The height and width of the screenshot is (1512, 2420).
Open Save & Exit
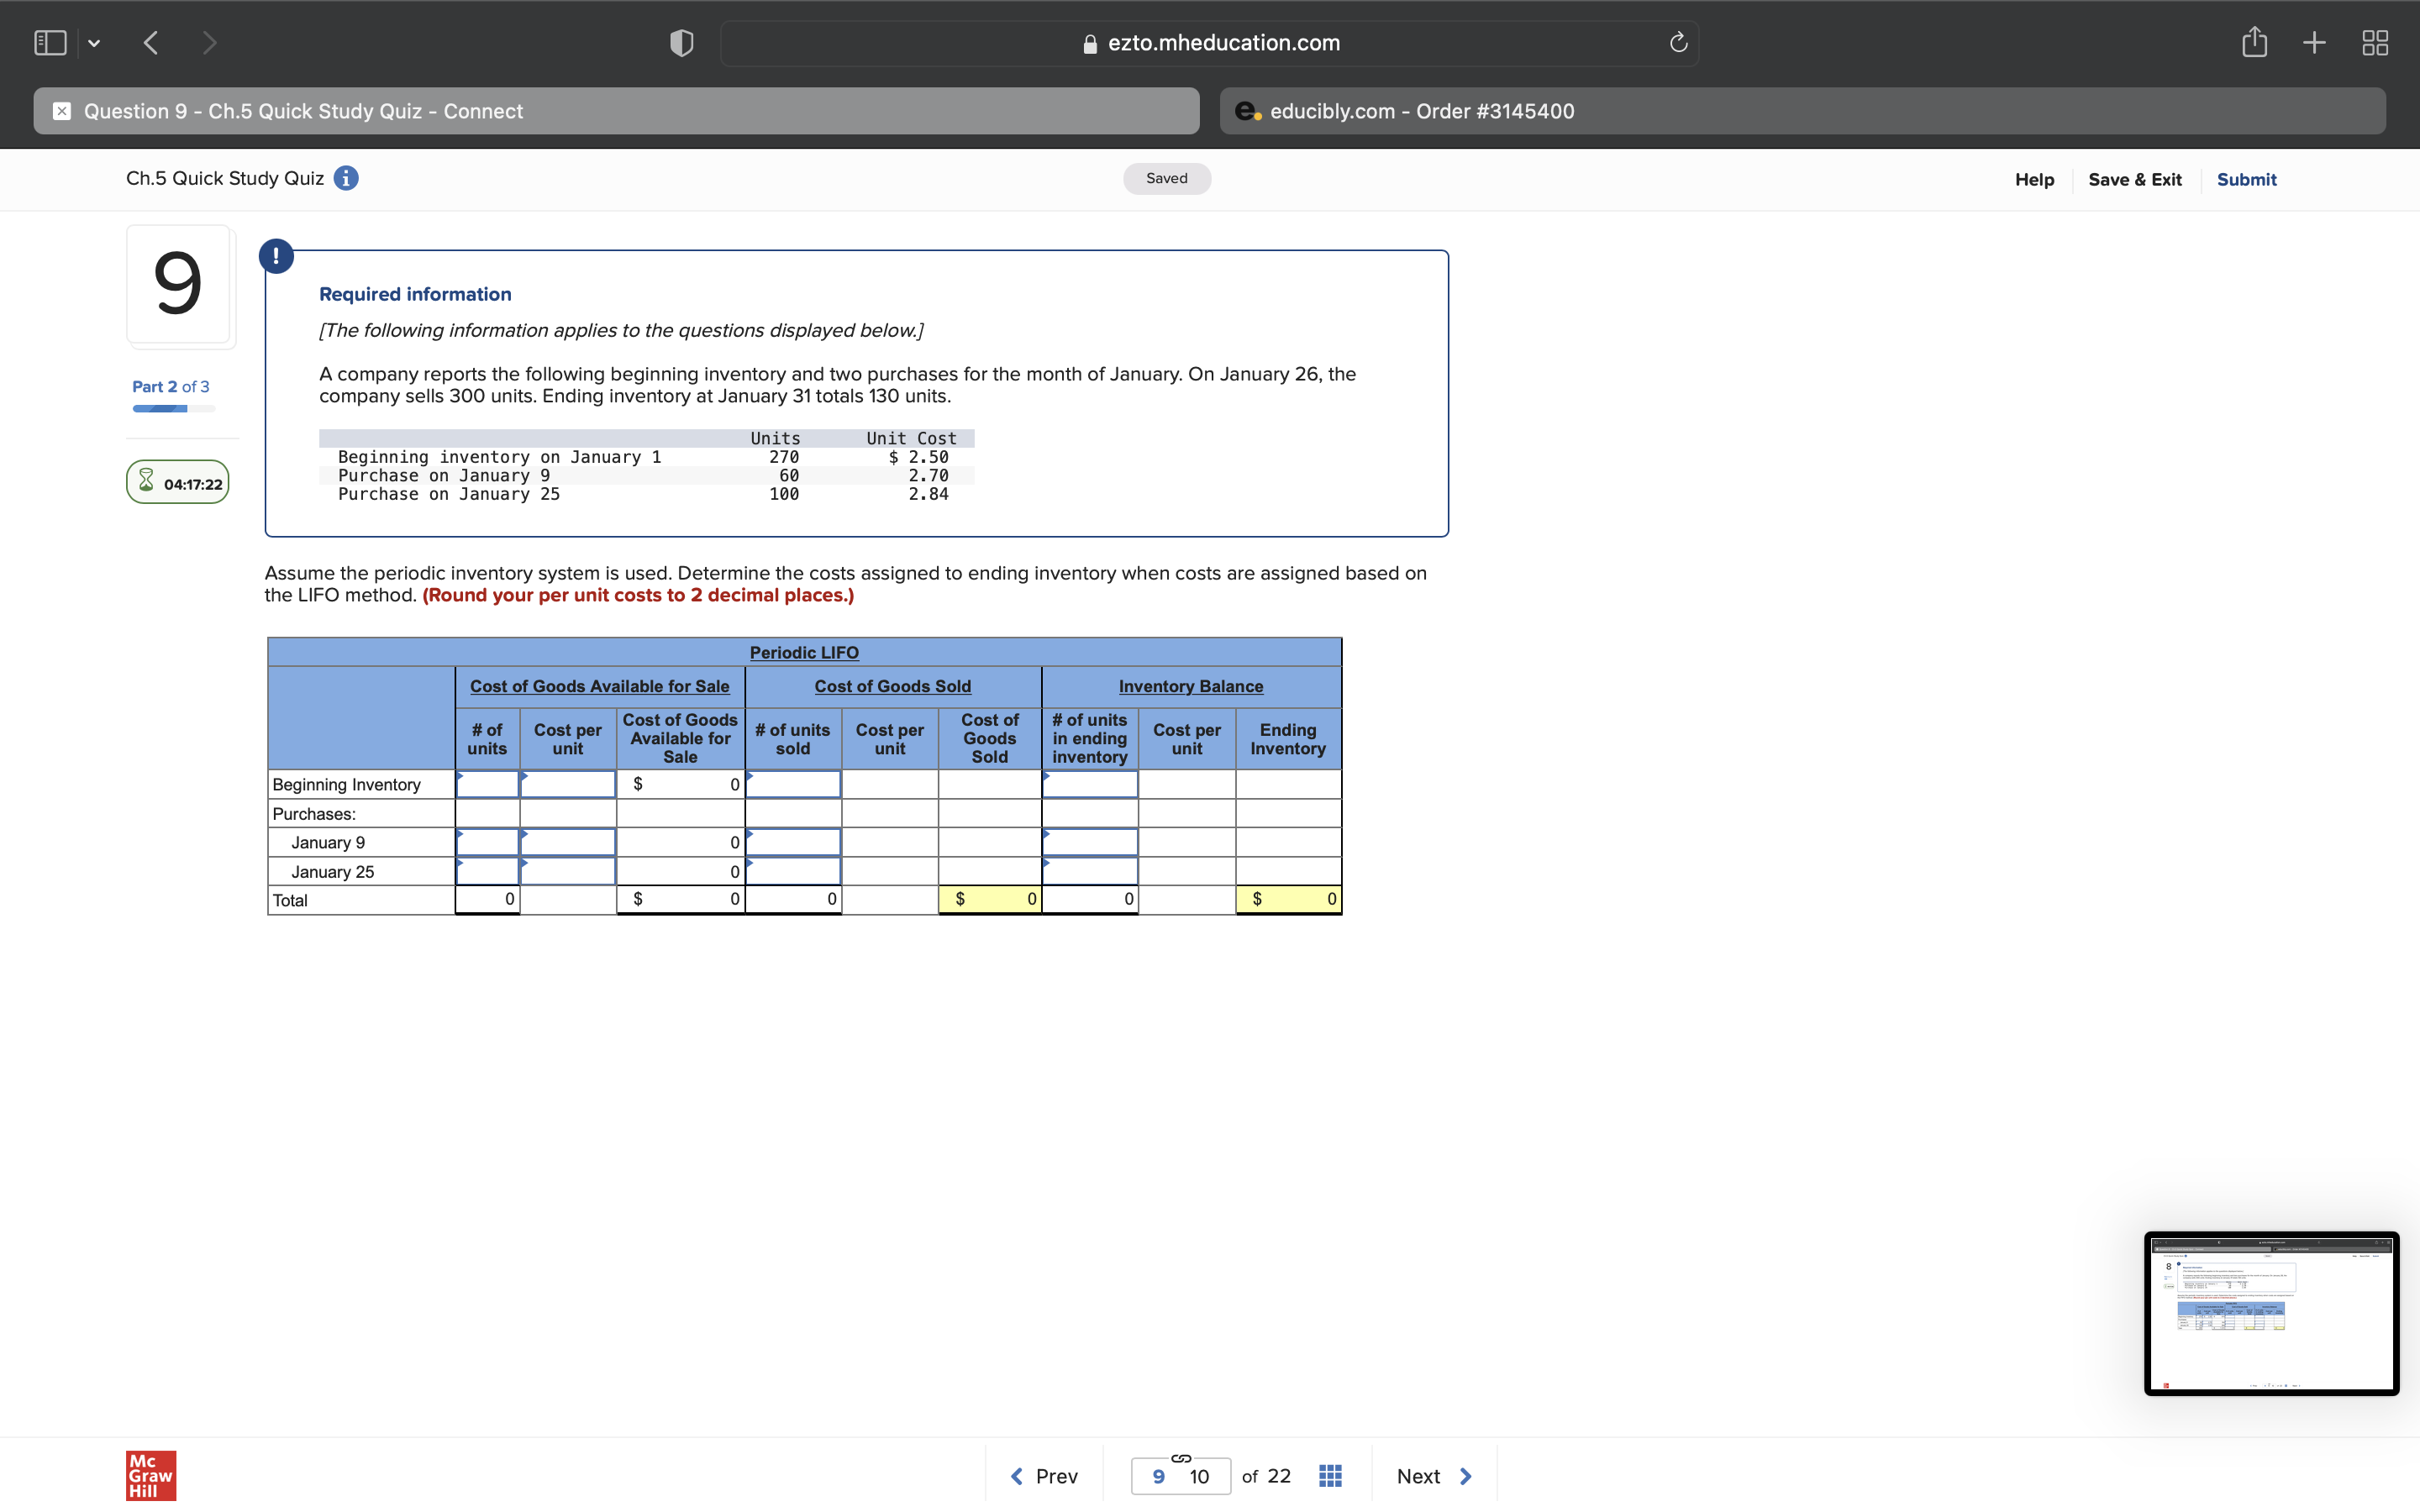(2134, 179)
